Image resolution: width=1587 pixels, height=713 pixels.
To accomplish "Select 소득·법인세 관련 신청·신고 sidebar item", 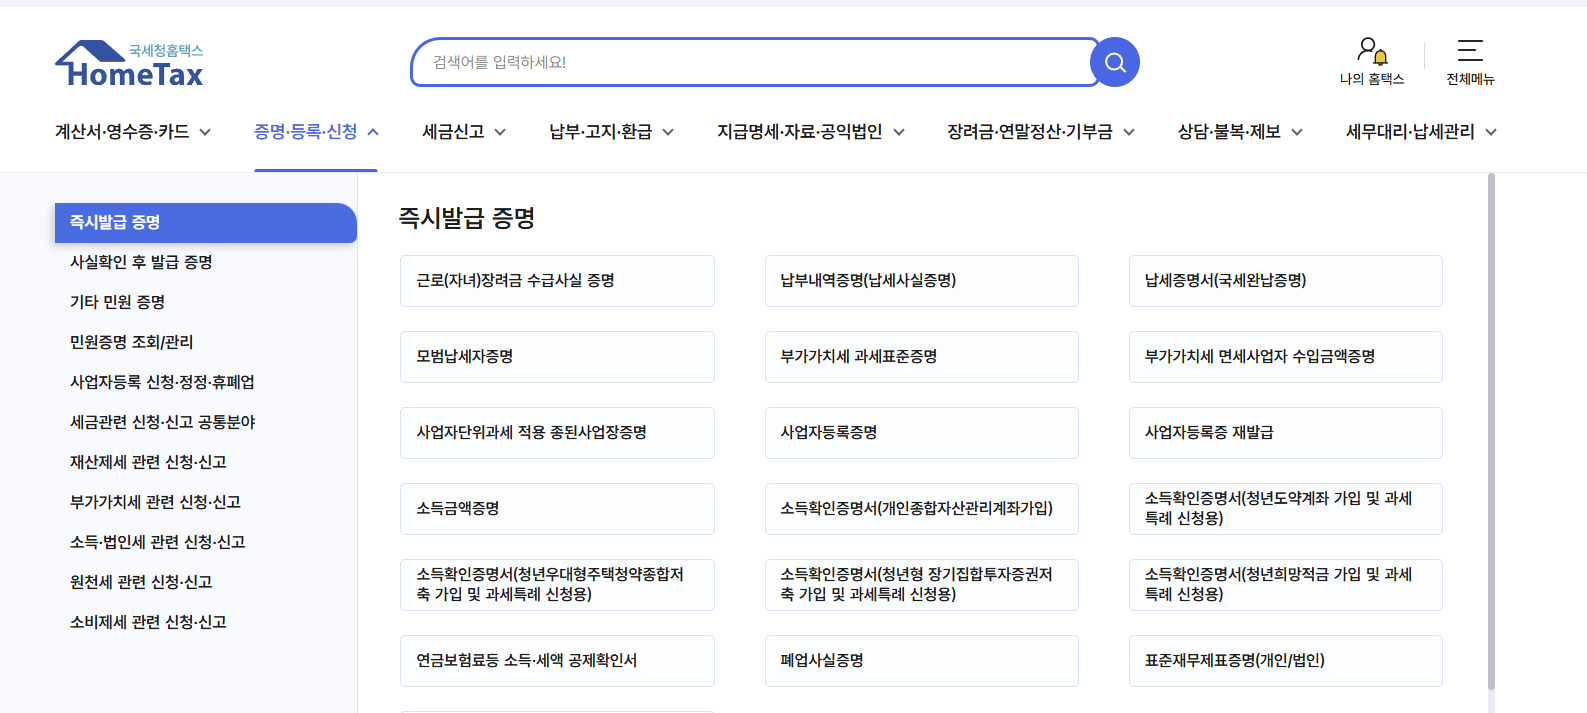I will [157, 542].
